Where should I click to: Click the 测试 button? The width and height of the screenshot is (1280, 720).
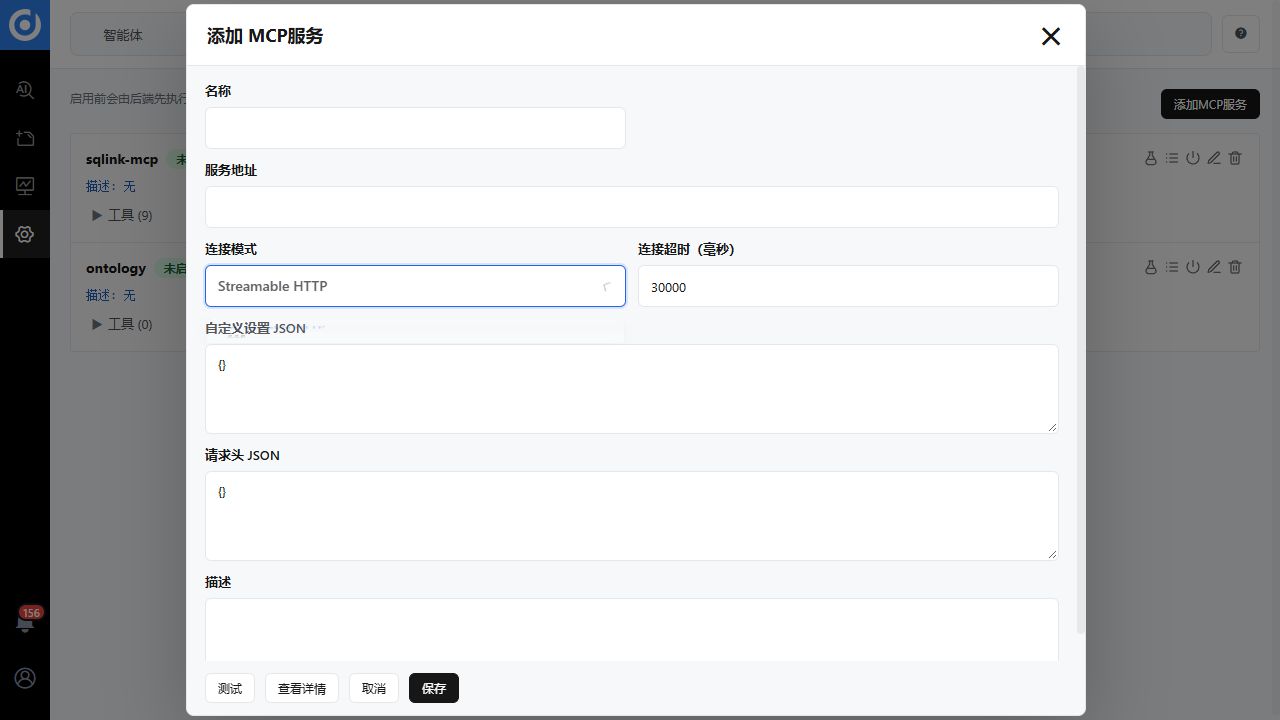pos(230,688)
